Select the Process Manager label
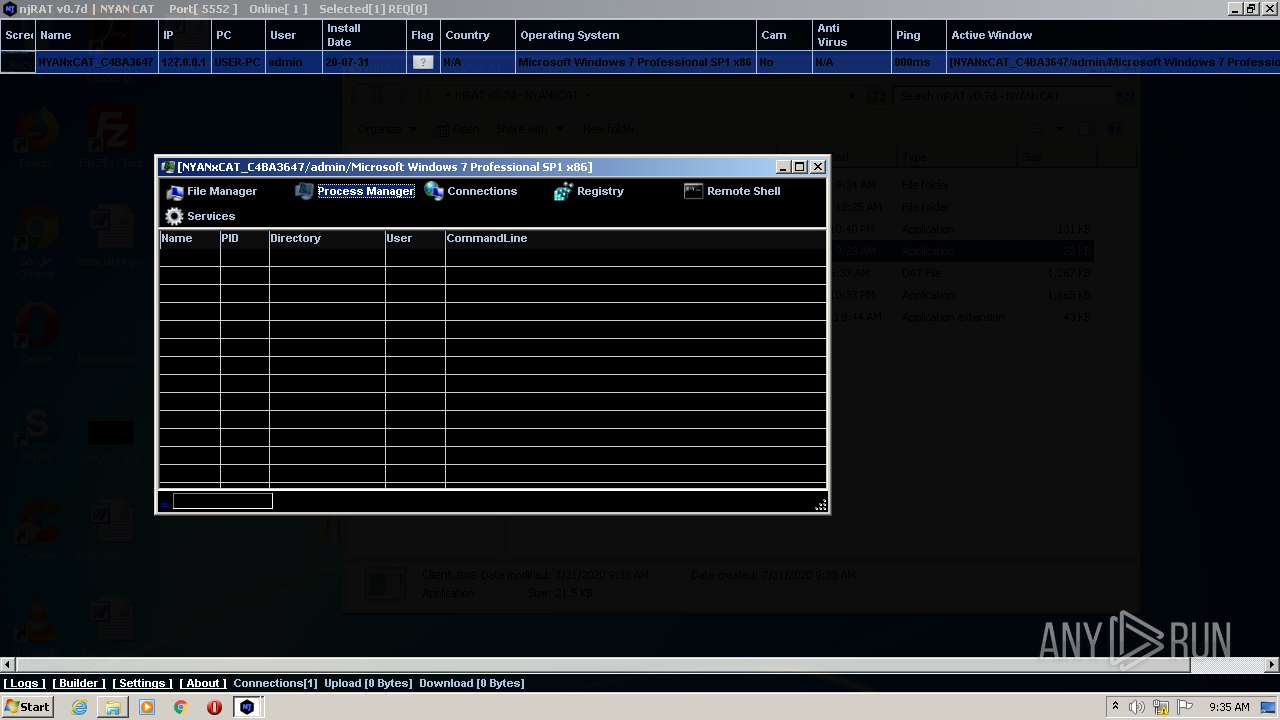 click(x=366, y=191)
